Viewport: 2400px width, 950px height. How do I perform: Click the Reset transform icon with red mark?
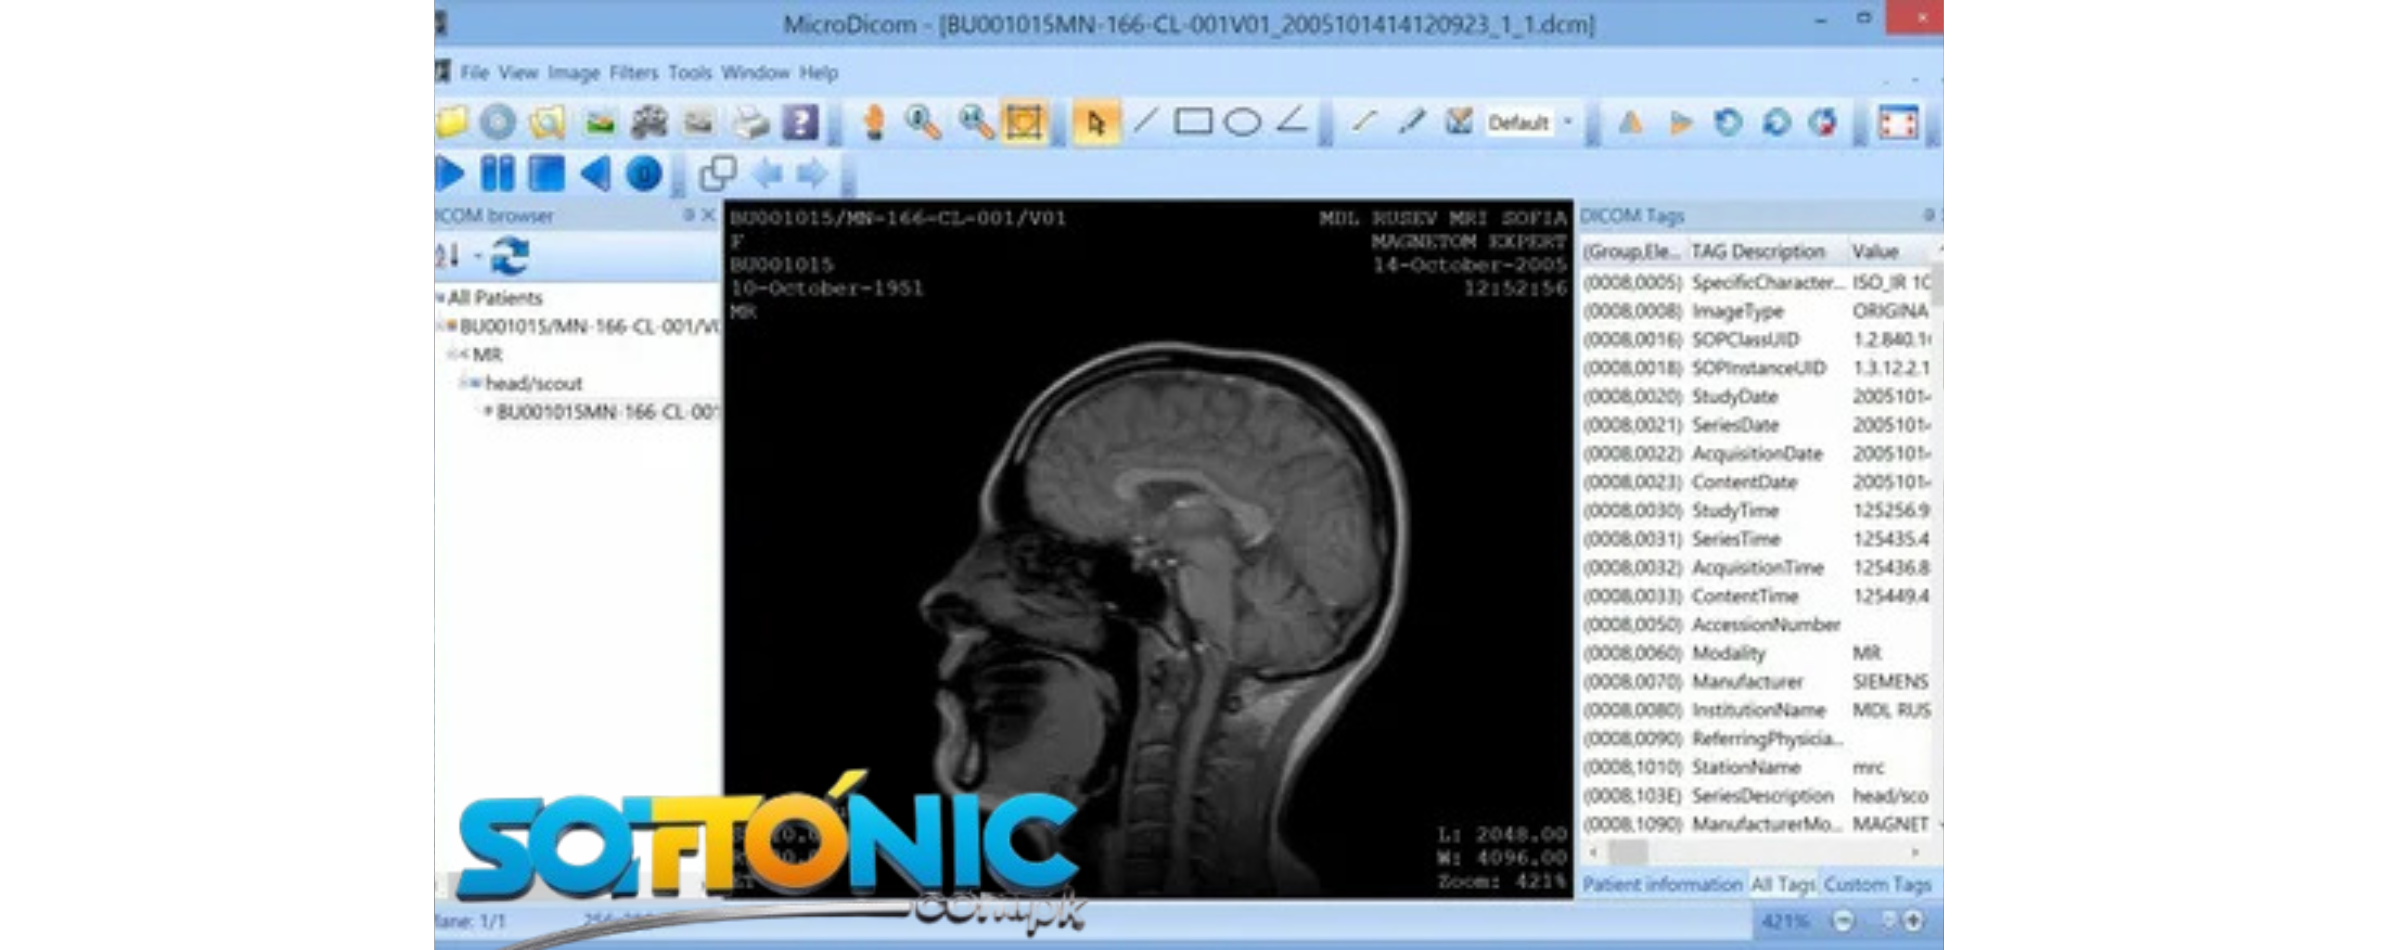point(1823,123)
